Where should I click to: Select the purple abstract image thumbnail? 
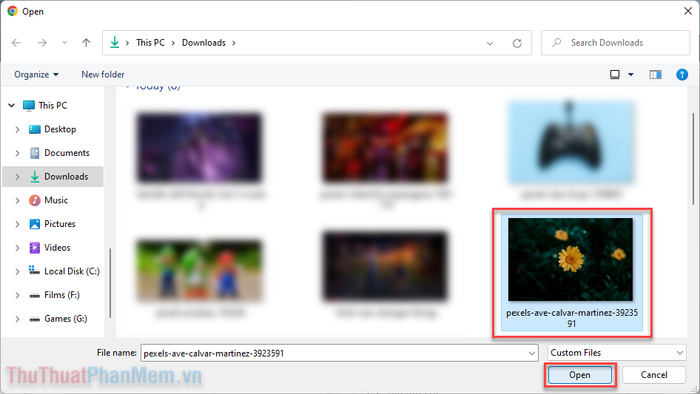click(199, 147)
